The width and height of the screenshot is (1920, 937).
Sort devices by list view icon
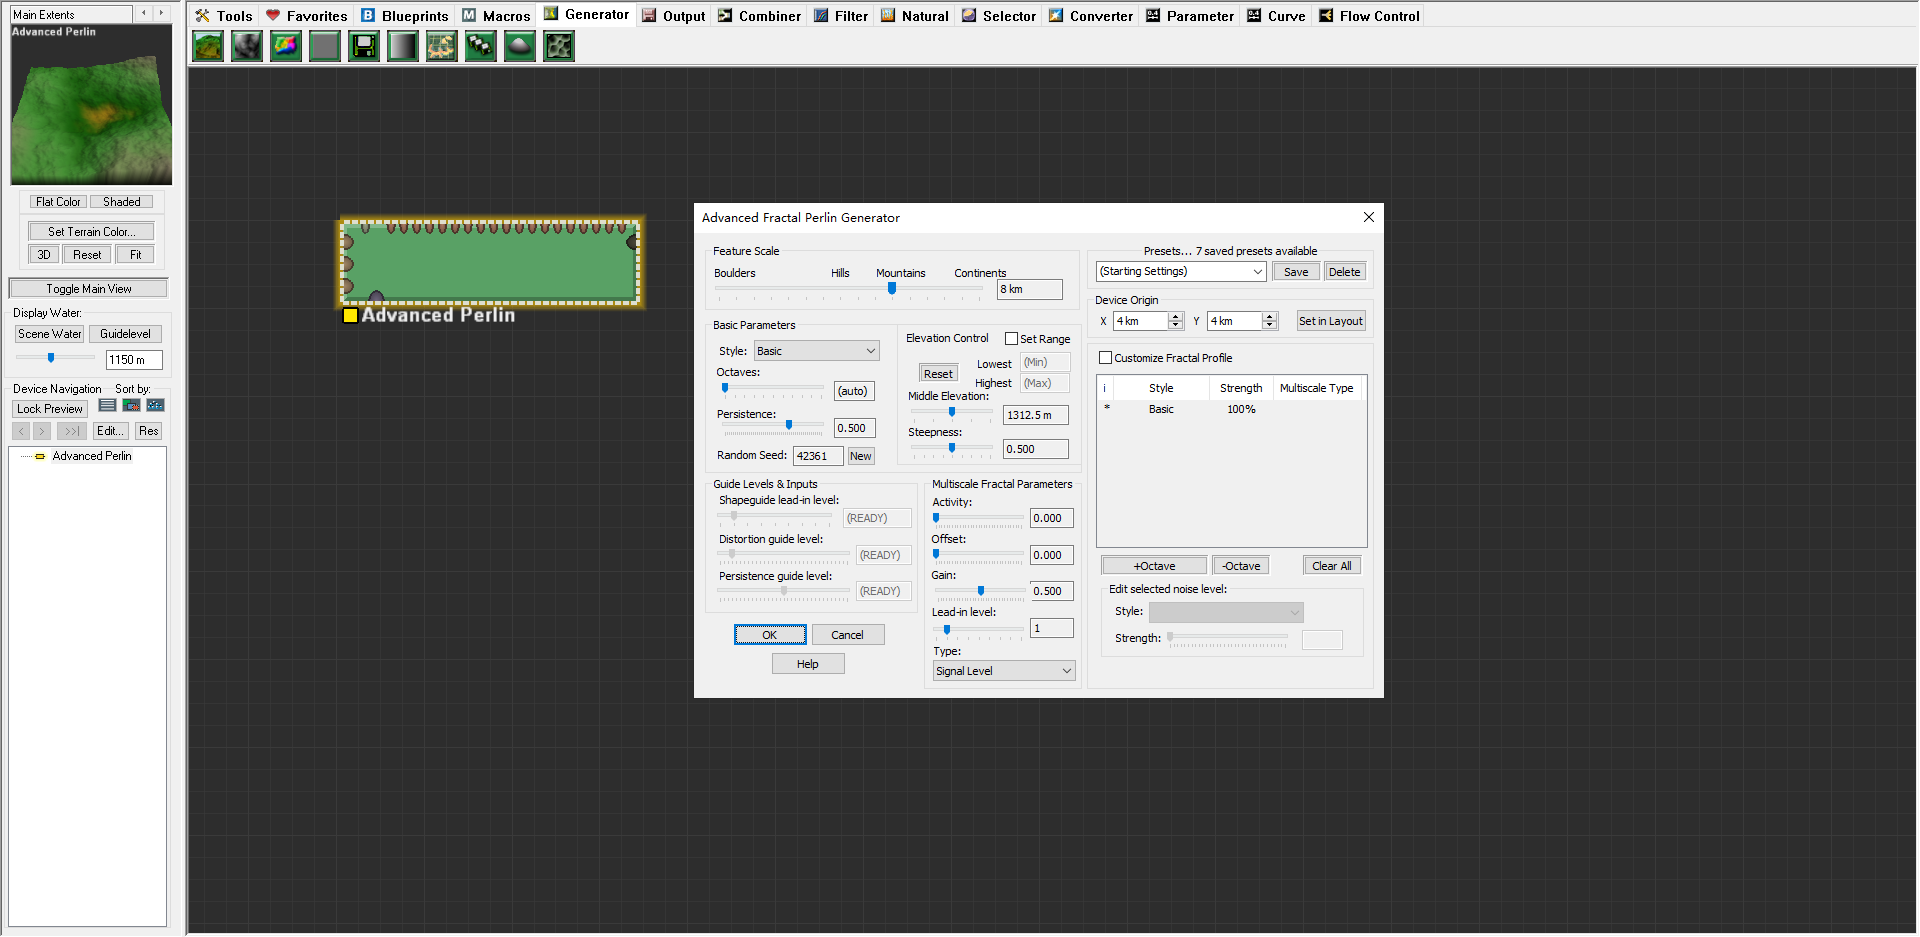[x=108, y=405]
